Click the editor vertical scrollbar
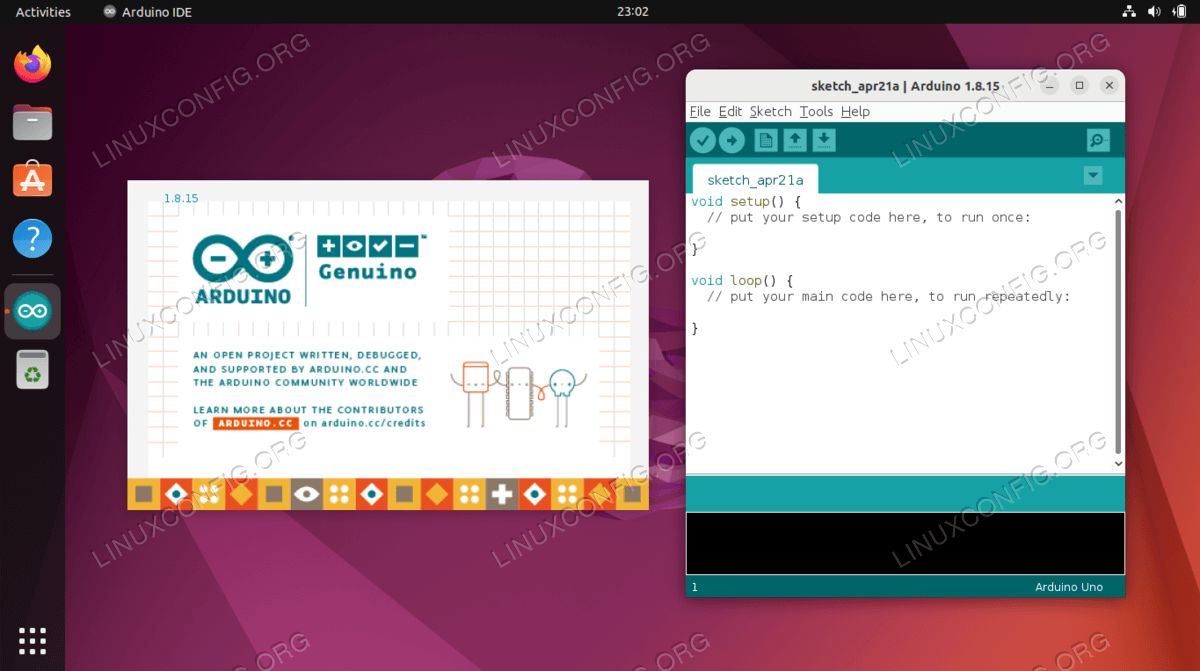The image size is (1200, 671). coord(1118,330)
